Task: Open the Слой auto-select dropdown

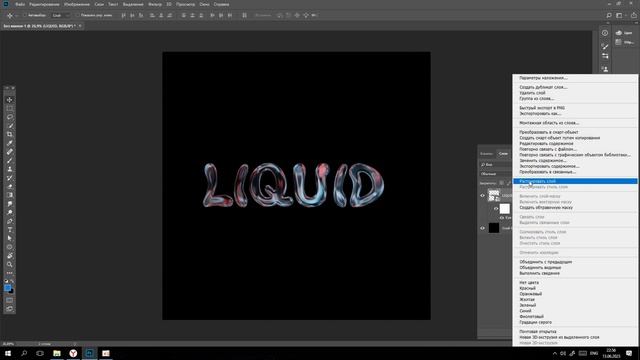Action: coord(61,15)
